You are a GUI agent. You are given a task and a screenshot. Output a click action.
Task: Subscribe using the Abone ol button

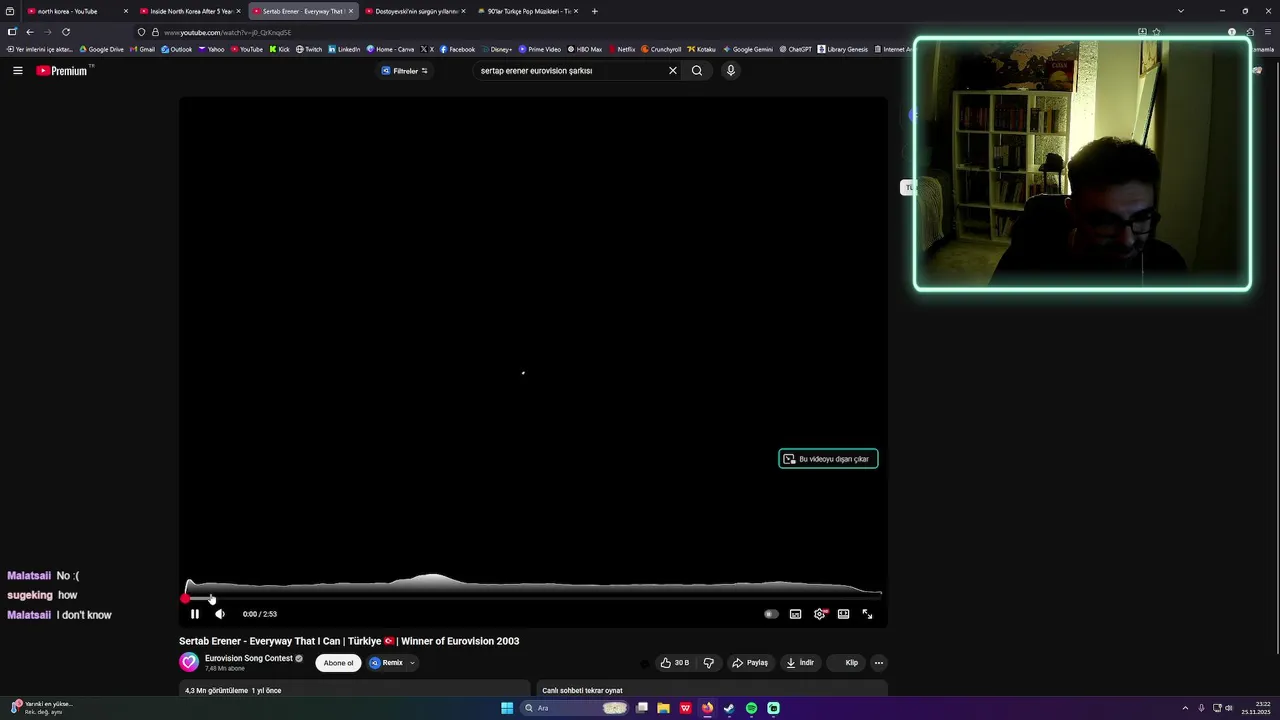click(338, 662)
